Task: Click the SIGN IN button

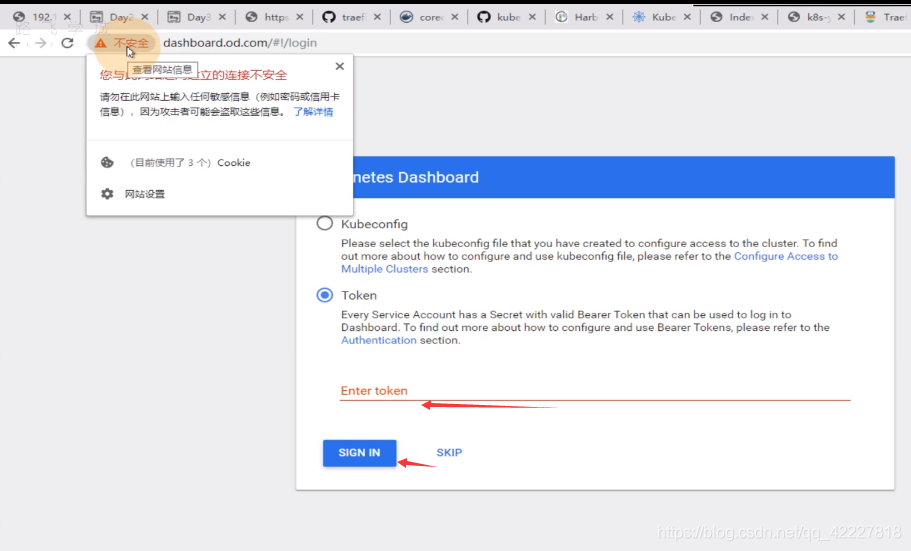Action: pos(360,453)
